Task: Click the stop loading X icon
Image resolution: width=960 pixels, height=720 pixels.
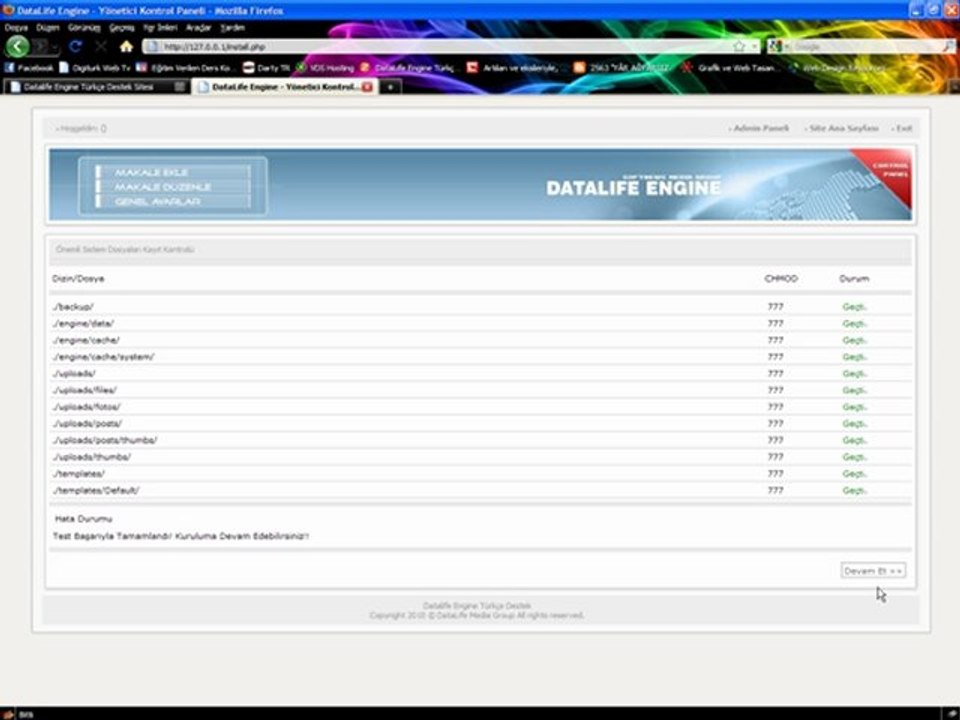Action: click(x=101, y=47)
